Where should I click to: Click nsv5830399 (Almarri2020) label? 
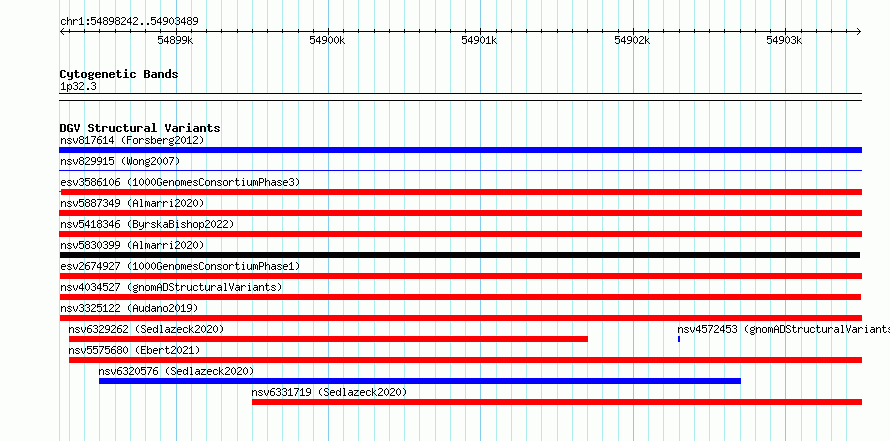[132, 245]
